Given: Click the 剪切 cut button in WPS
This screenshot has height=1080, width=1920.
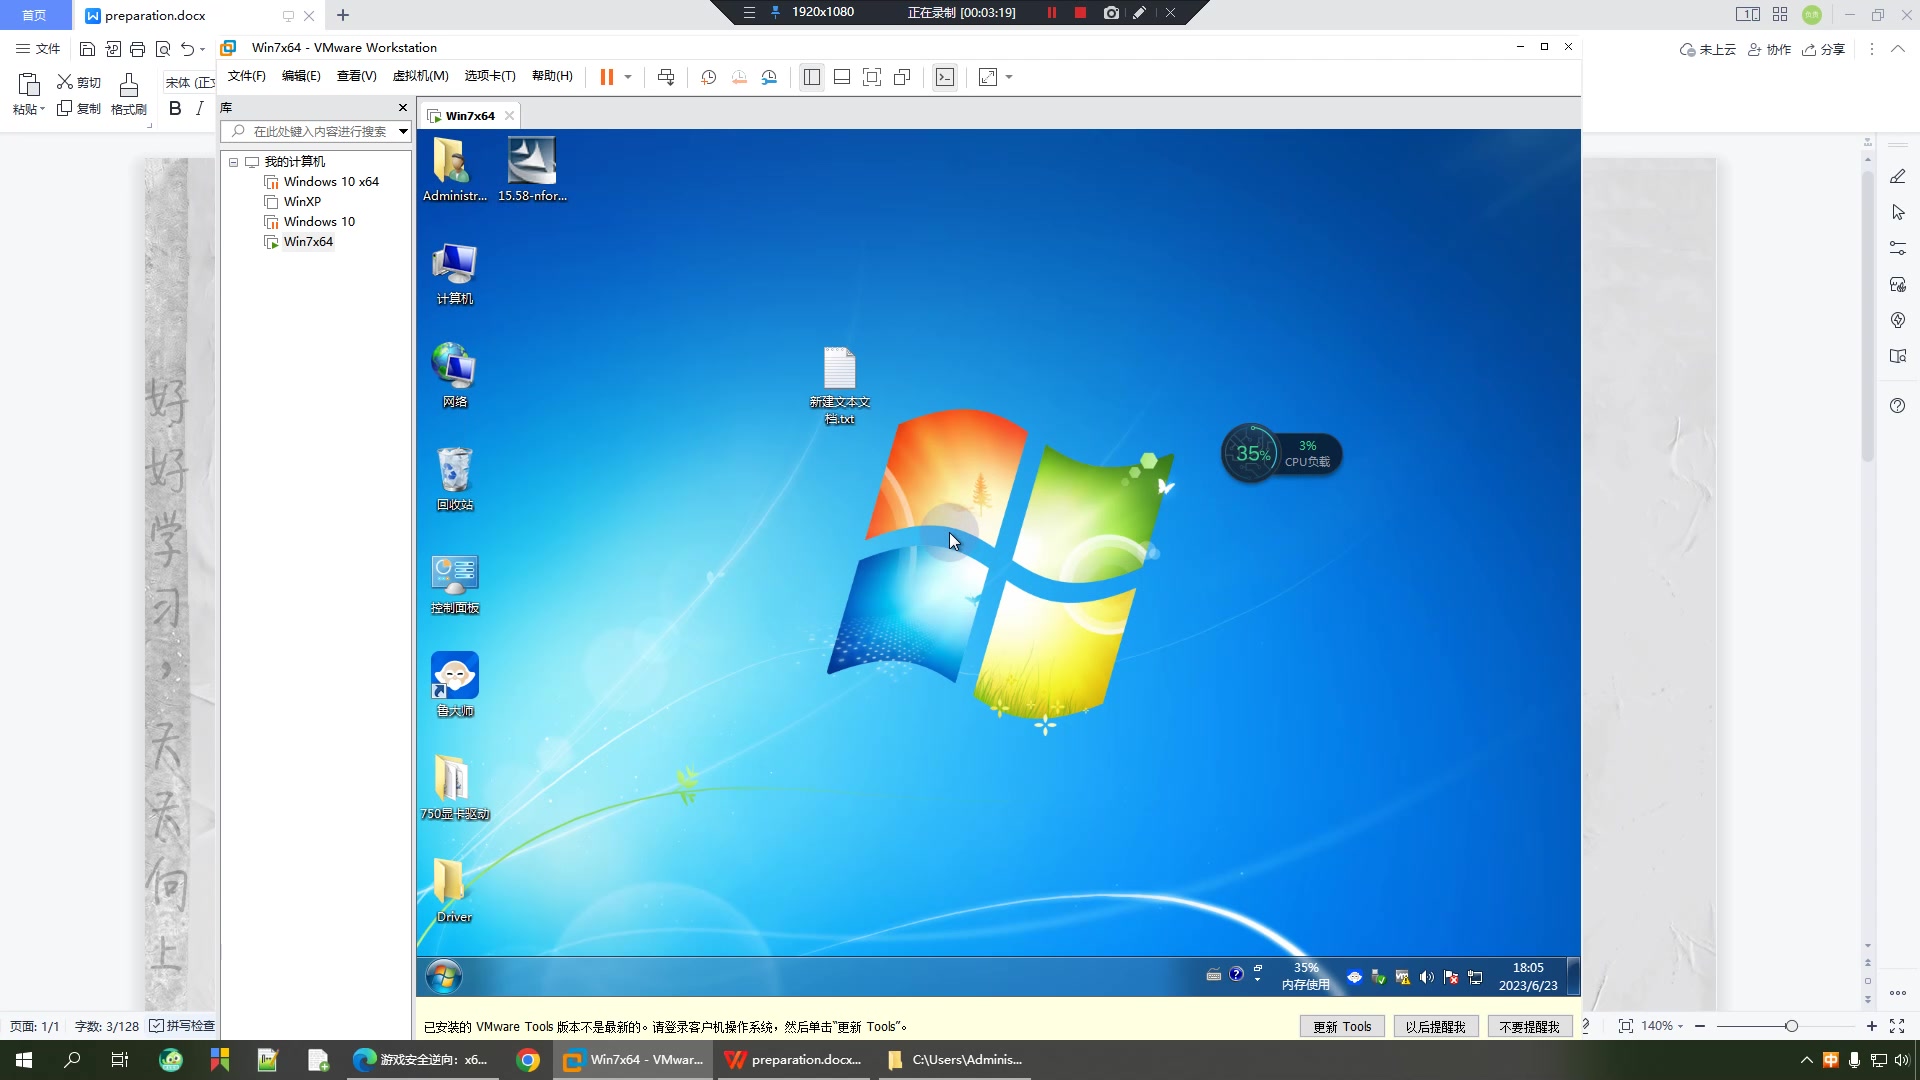Looking at the screenshot, I should coord(79,82).
